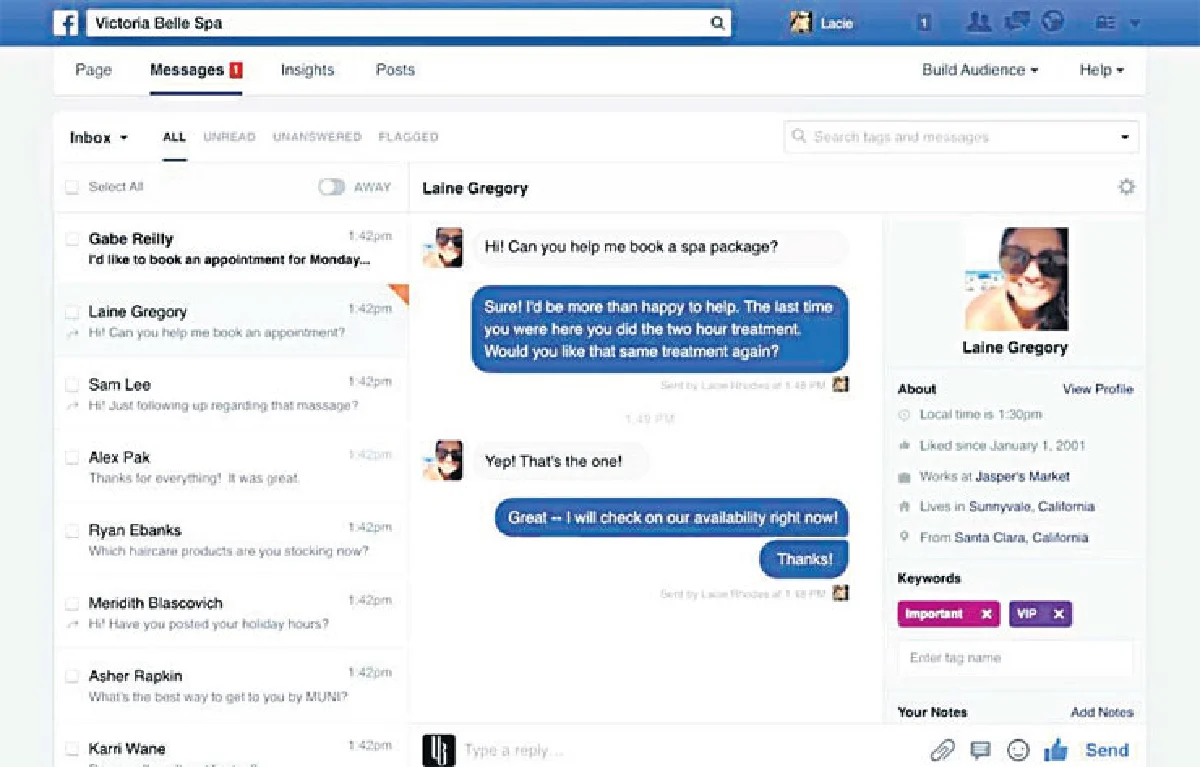Click the Enter tag name field

(x=1015, y=658)
